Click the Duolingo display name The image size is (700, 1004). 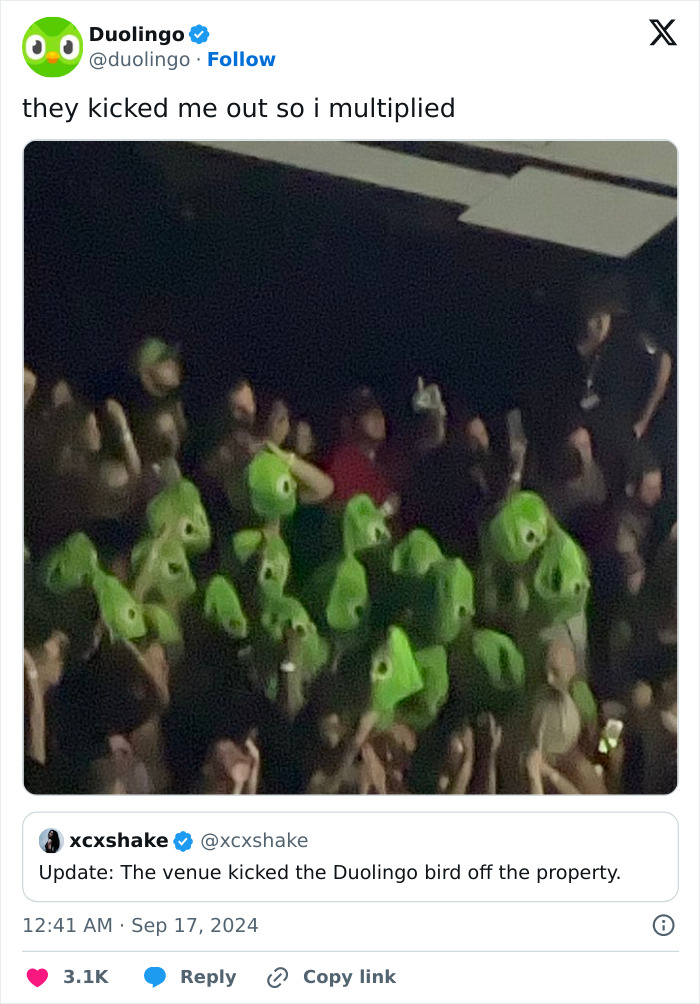click(x=136, y=33)
